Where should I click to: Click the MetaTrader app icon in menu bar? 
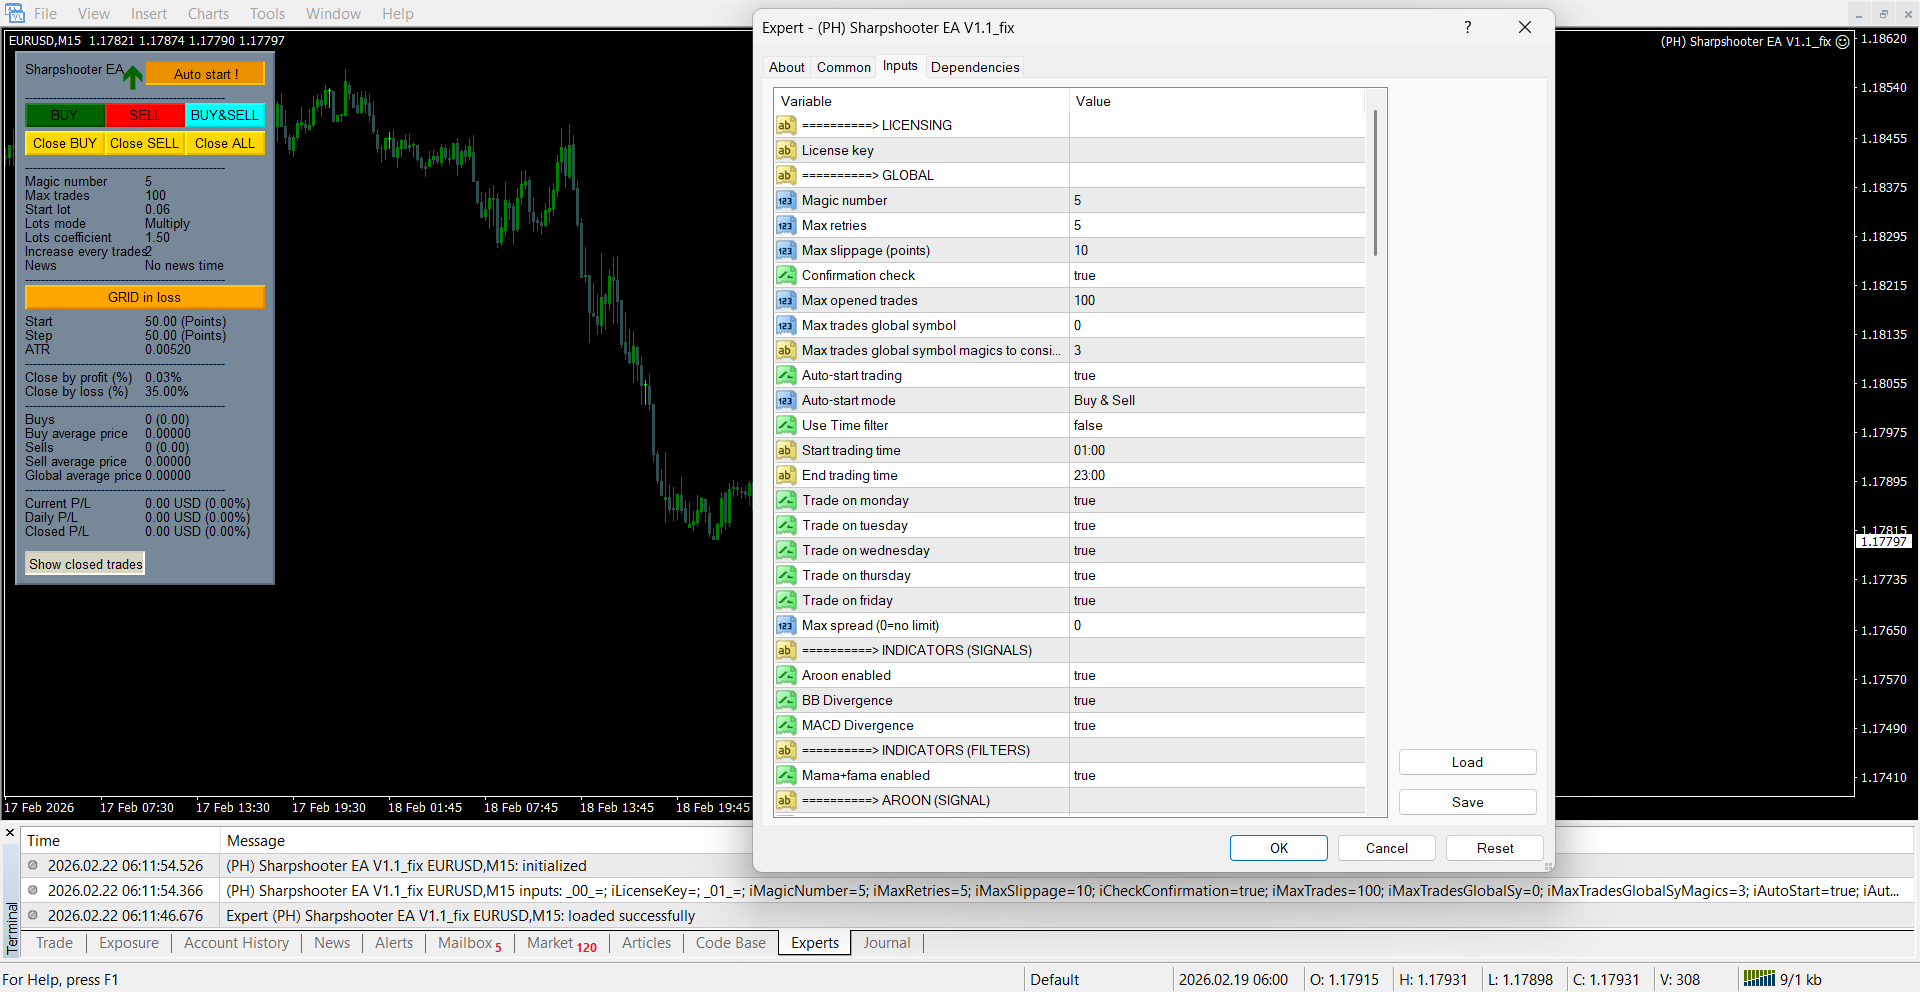click(15, 13)
